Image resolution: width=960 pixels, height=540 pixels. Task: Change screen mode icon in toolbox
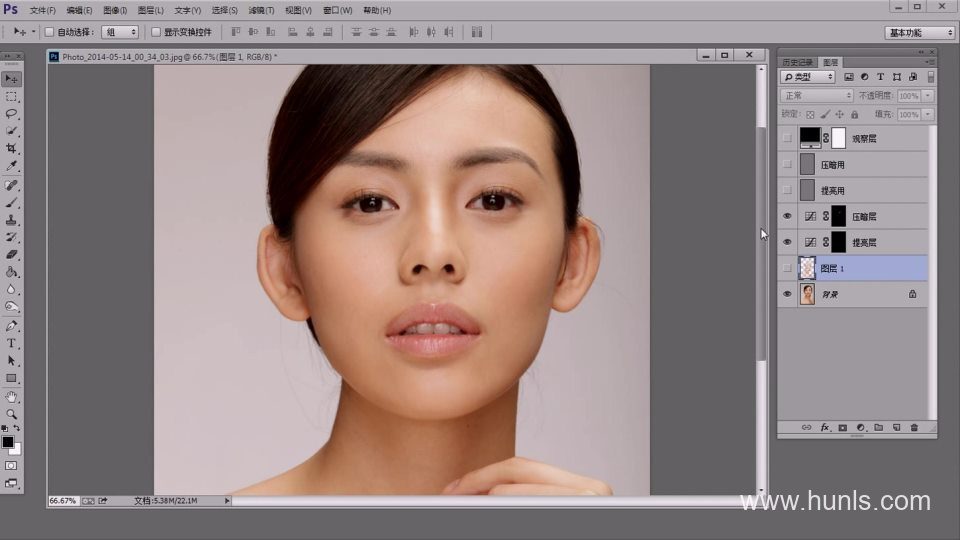pyautogui.click(x=12, y=484)
